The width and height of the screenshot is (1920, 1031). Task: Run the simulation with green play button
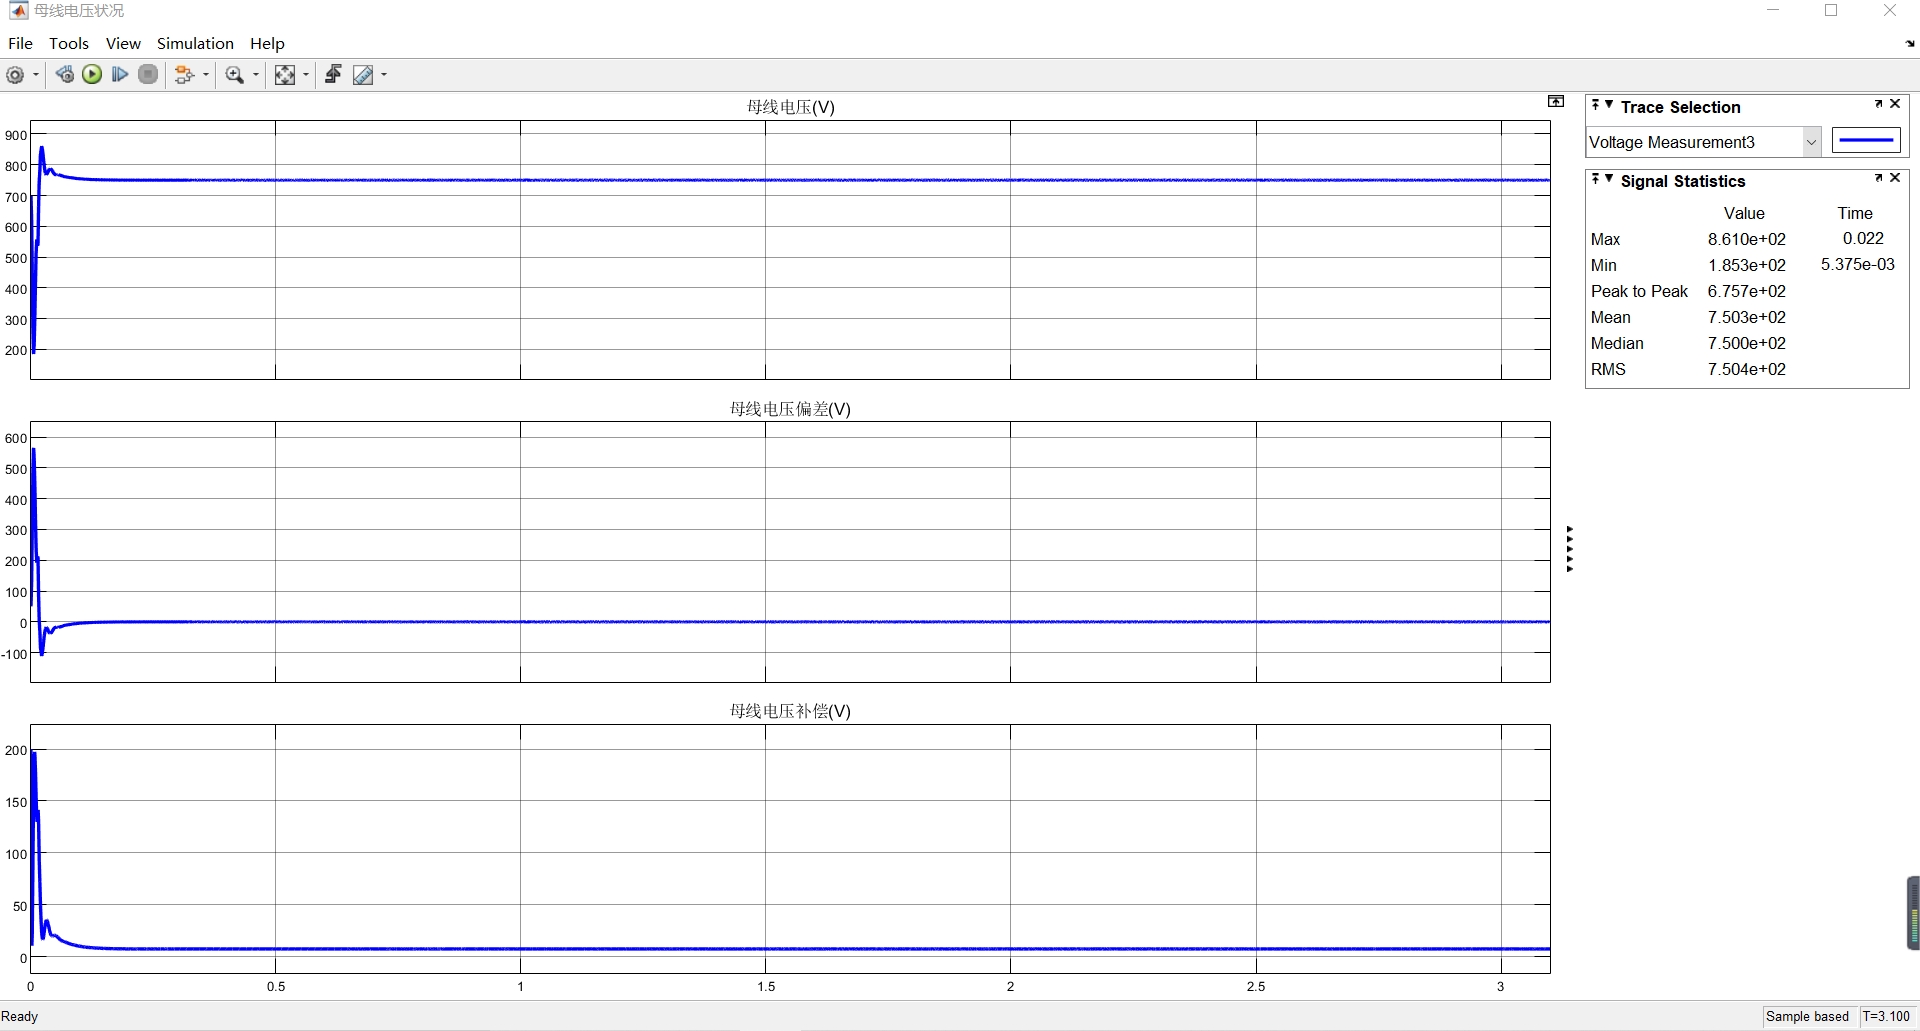[92, 75]
